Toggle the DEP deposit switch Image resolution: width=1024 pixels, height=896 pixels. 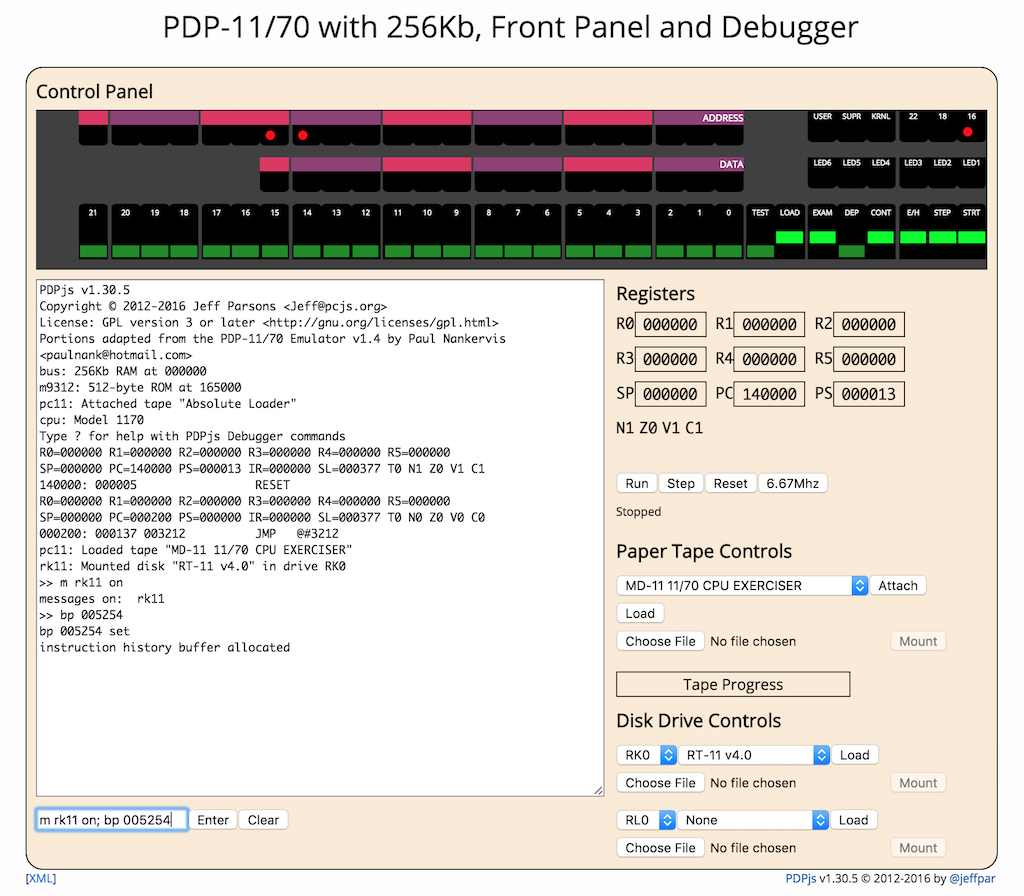tap(852, 233)
